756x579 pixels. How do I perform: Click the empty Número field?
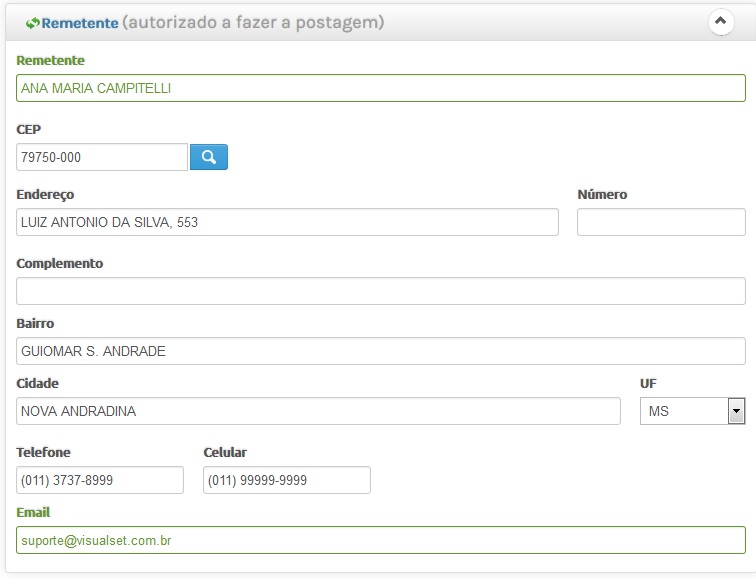point(662,222)
